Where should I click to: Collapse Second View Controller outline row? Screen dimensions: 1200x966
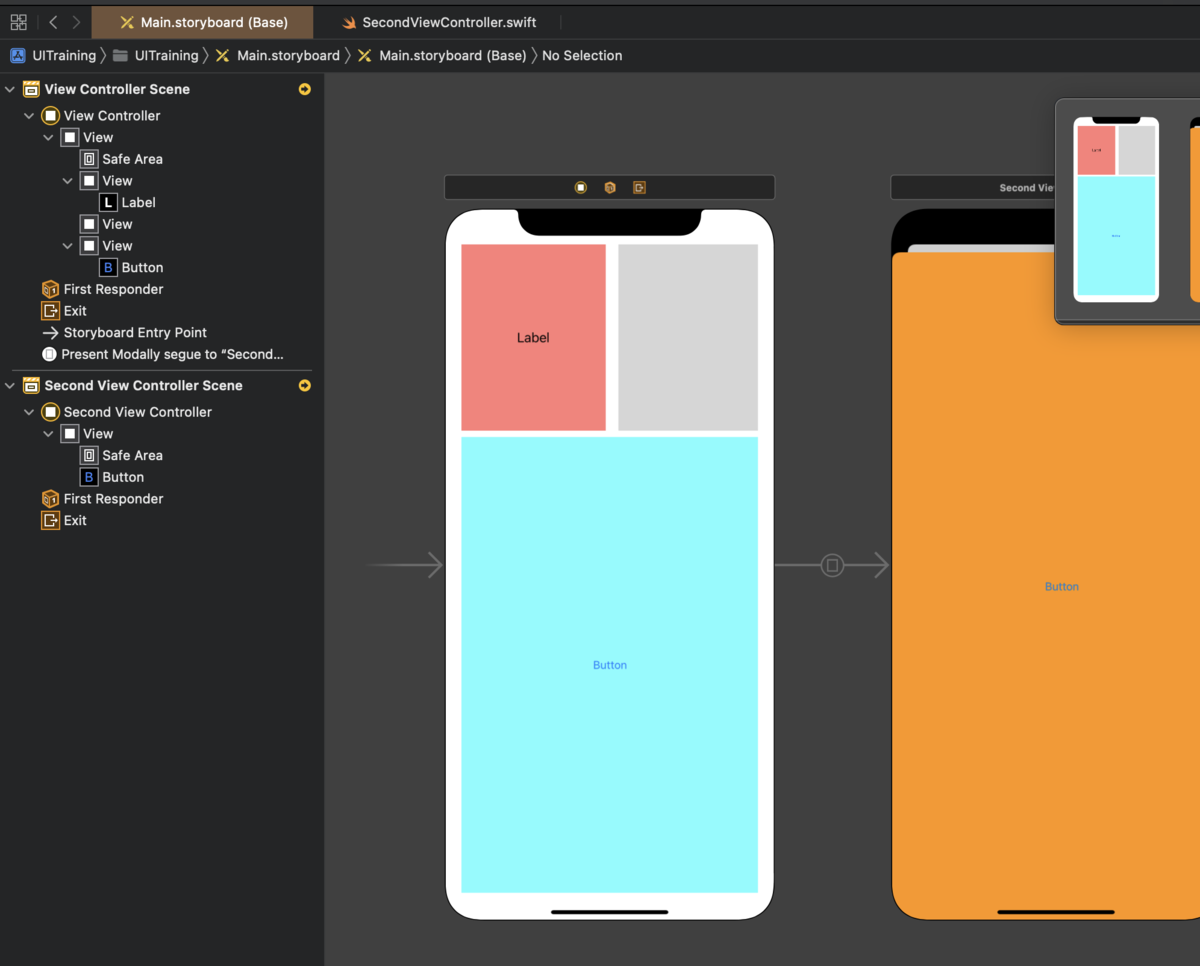[x=29, y=412]
